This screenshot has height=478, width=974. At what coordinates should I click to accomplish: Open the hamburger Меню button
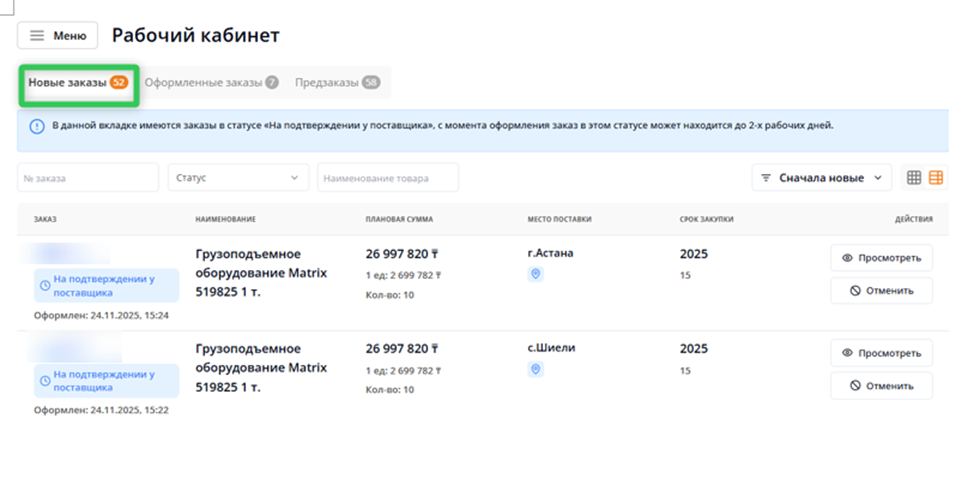click(57, 35)
